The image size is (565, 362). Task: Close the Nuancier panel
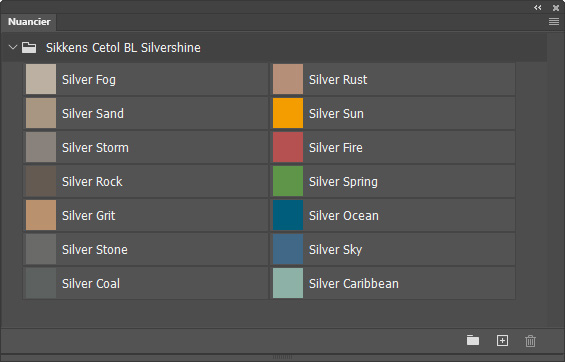point(556,8)
